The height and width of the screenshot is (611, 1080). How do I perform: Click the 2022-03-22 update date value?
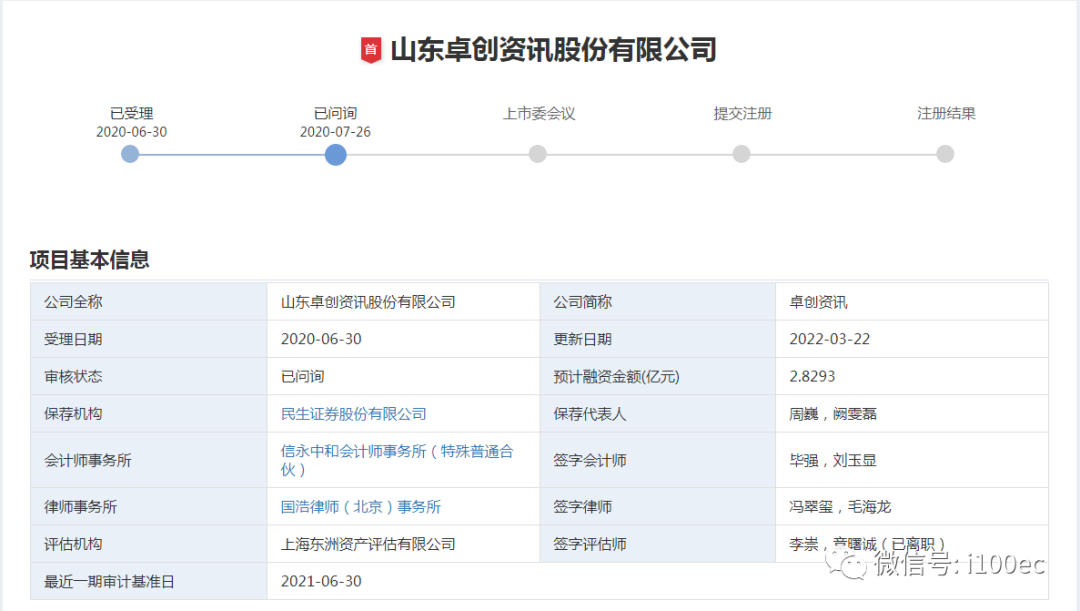point(829,339)
